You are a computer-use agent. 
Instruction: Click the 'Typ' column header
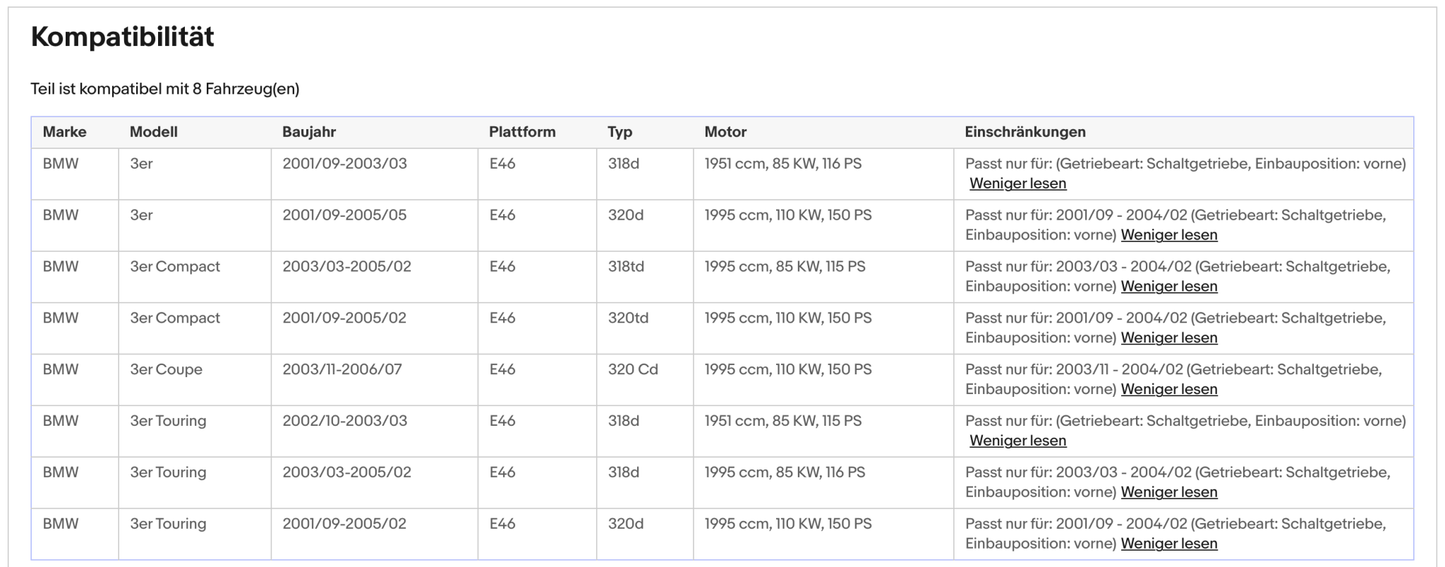(x=620, y=132)
